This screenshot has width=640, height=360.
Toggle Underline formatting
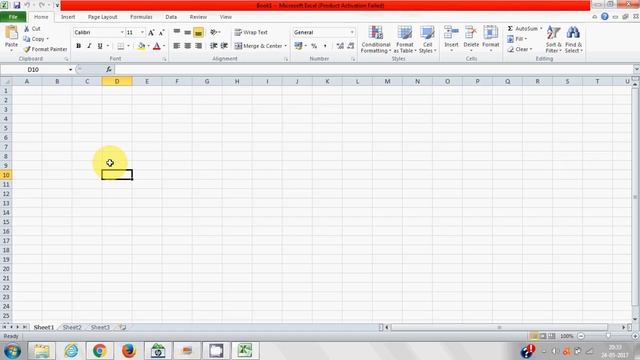(100, 46)
